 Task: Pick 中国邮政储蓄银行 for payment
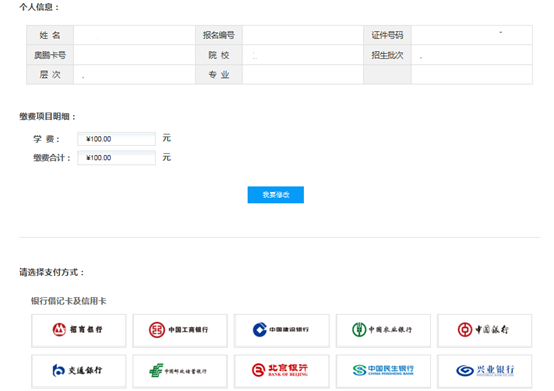click(180, 371)
